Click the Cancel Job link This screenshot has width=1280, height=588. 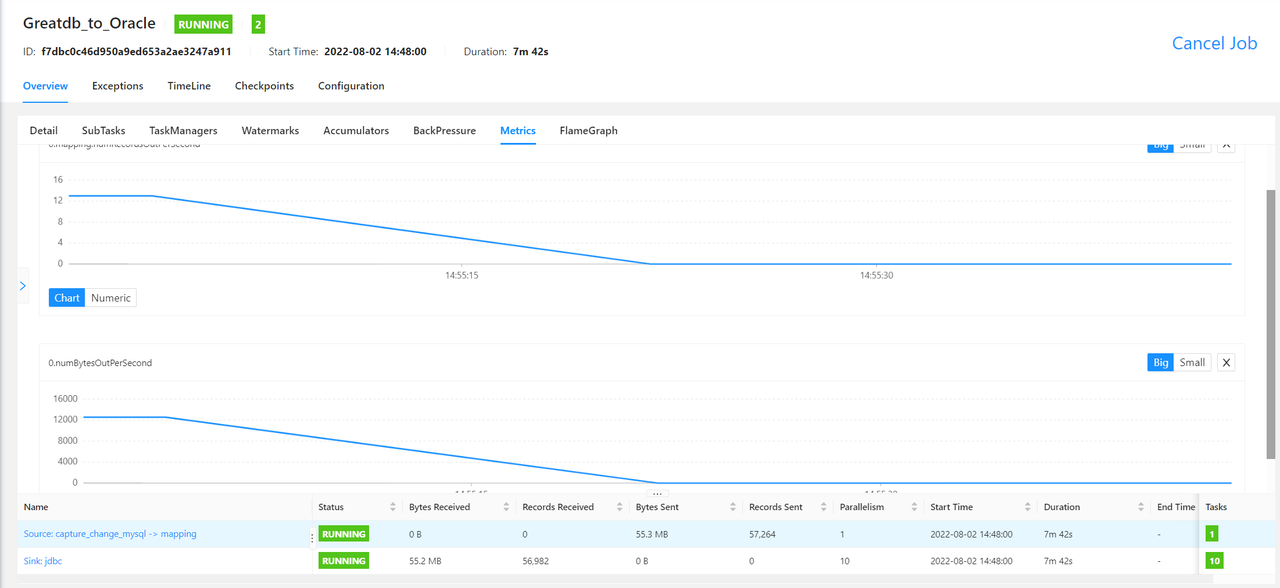pyautogui.click(x=1214, y=43)
